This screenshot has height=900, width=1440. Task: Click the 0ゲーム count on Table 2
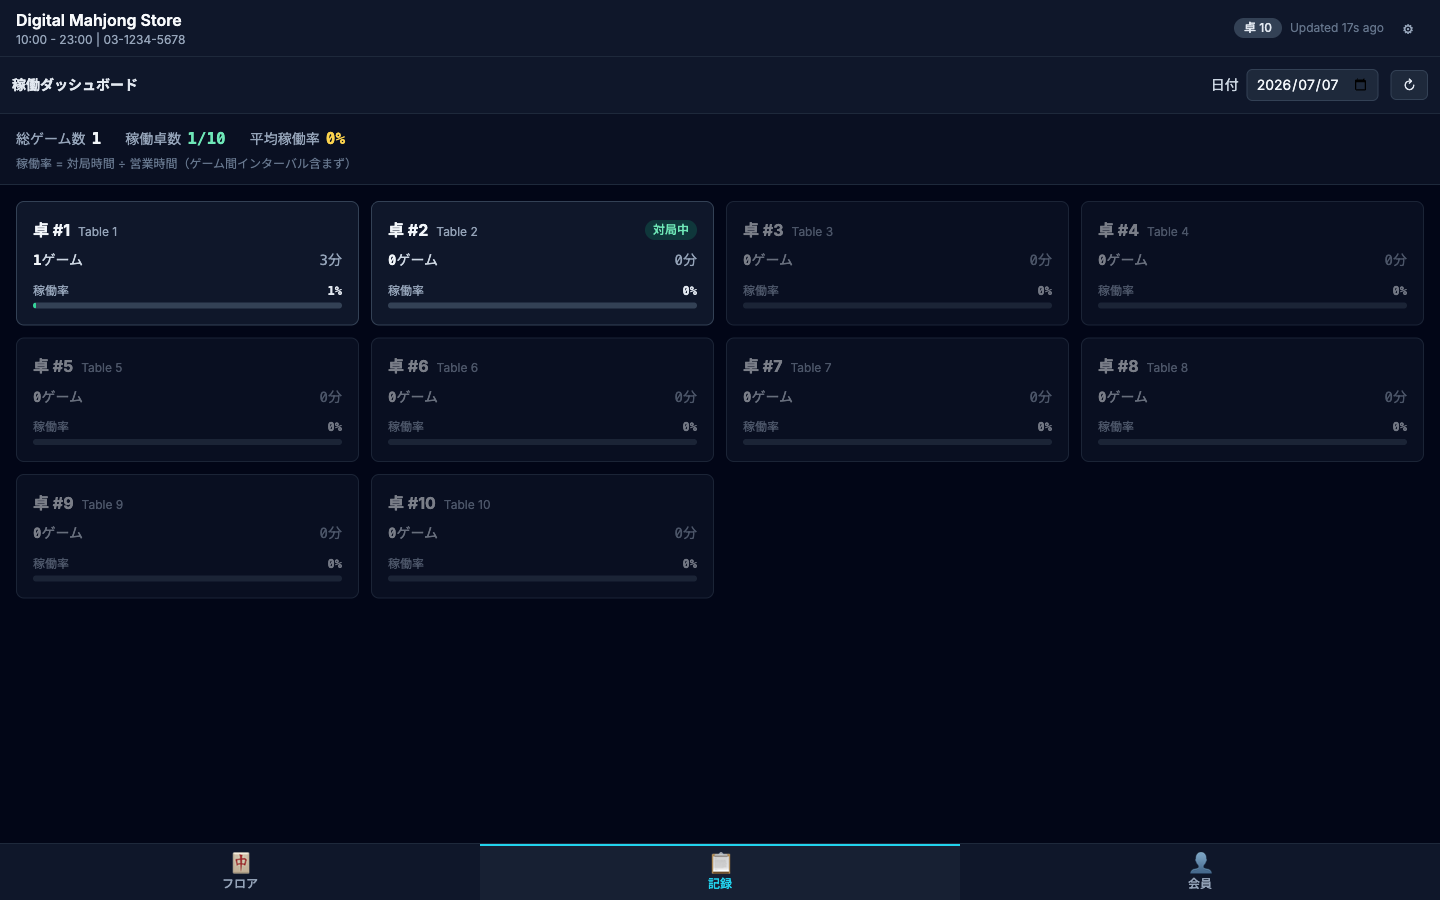tap(413, 260)
